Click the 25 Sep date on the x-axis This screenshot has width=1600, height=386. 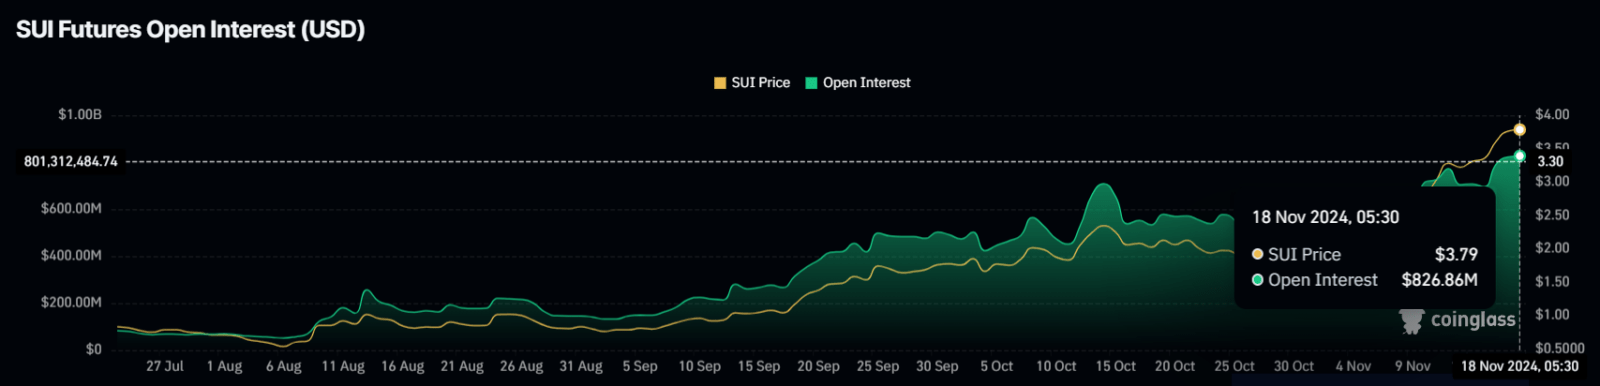[x=877, y=366]
